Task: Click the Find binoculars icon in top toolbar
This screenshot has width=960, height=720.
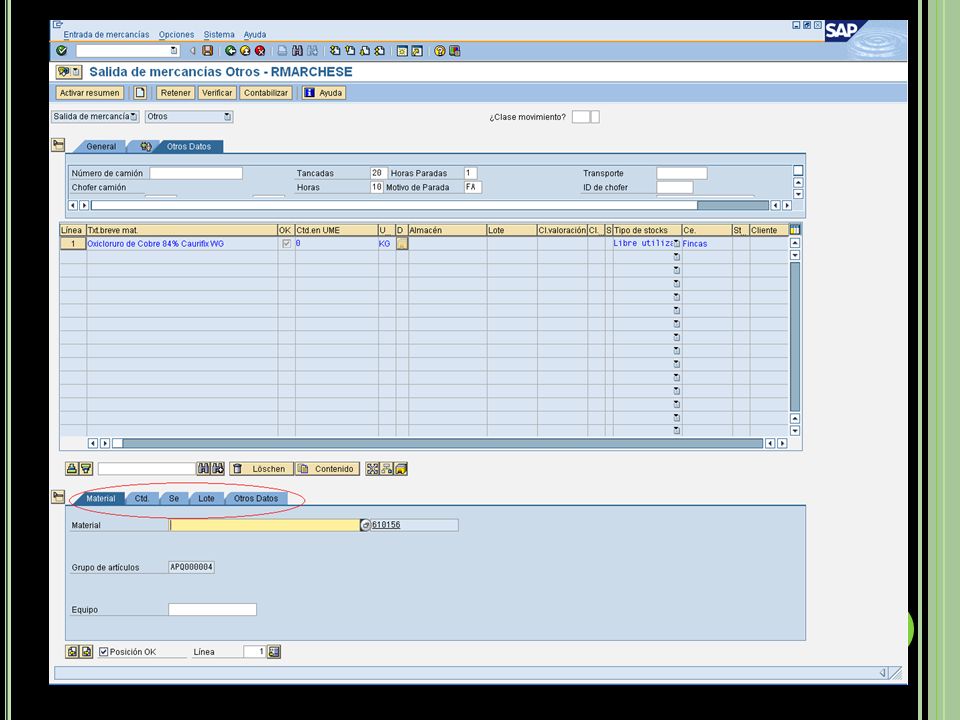Action: coord(298,51)
